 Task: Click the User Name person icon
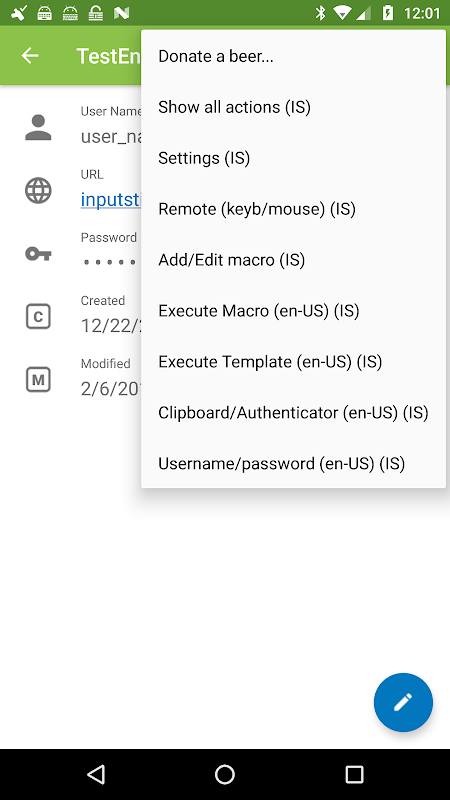38,128
